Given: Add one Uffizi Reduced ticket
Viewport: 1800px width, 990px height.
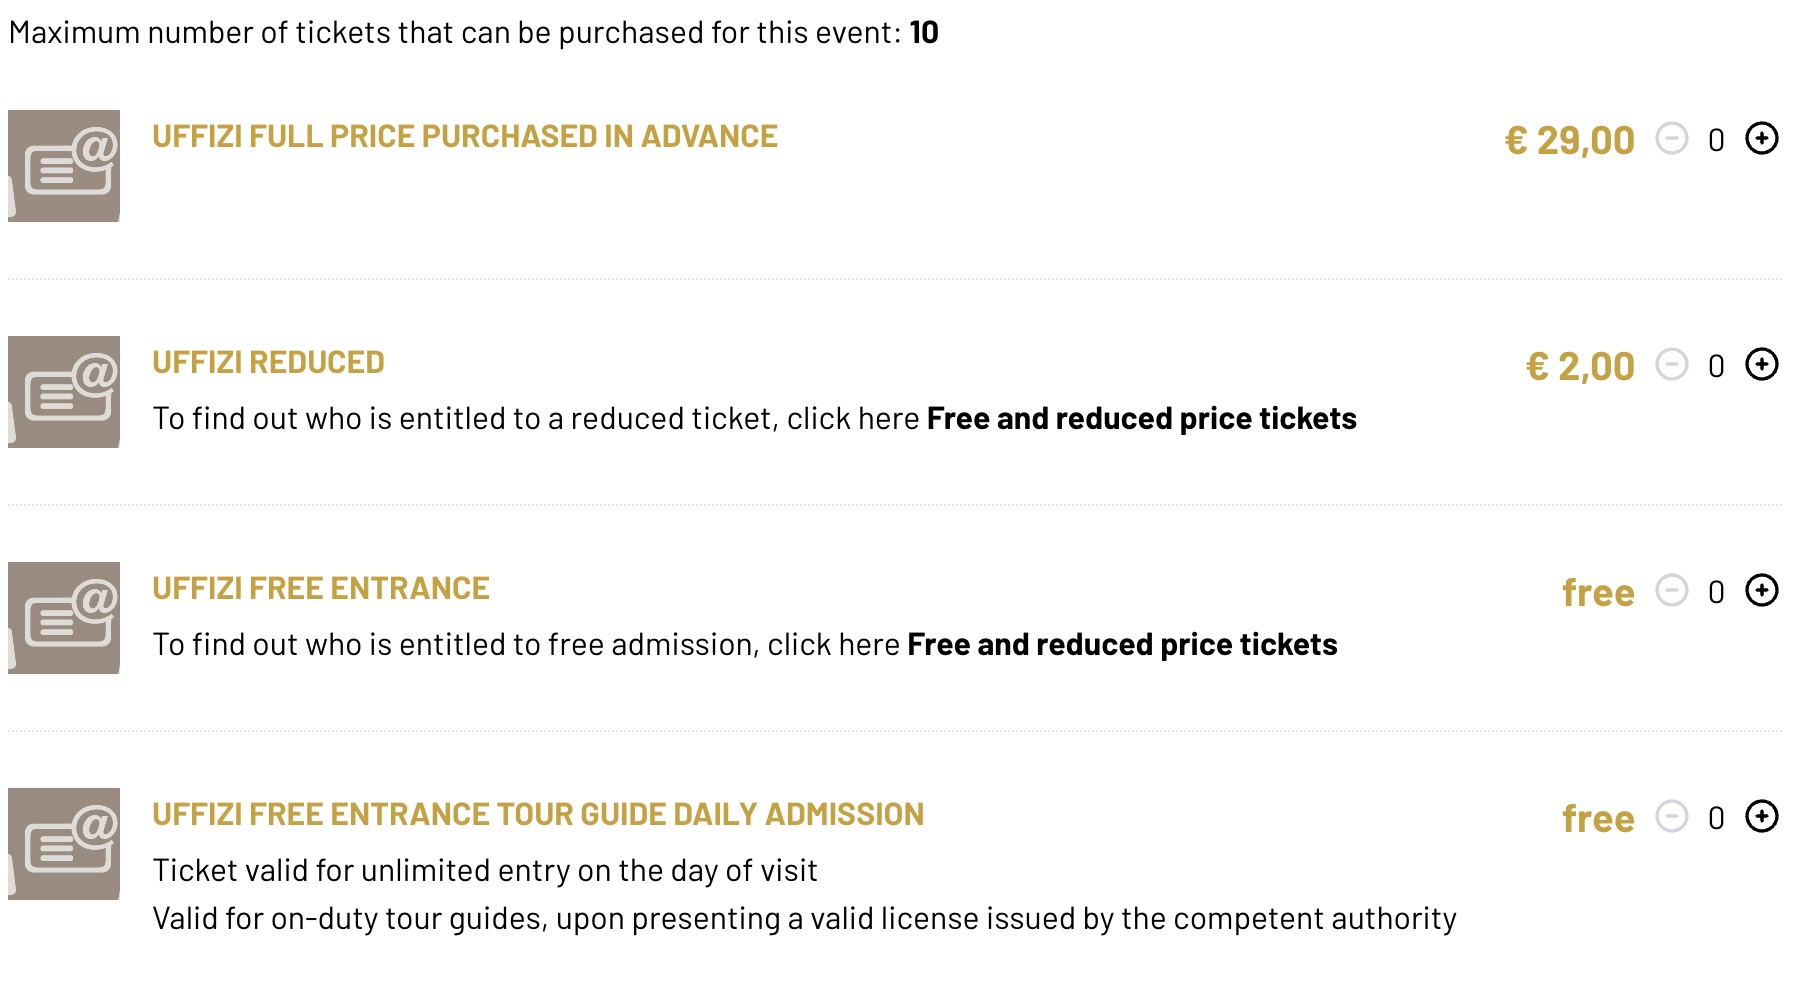Looking at the screenshot, I should [1761, 364].
